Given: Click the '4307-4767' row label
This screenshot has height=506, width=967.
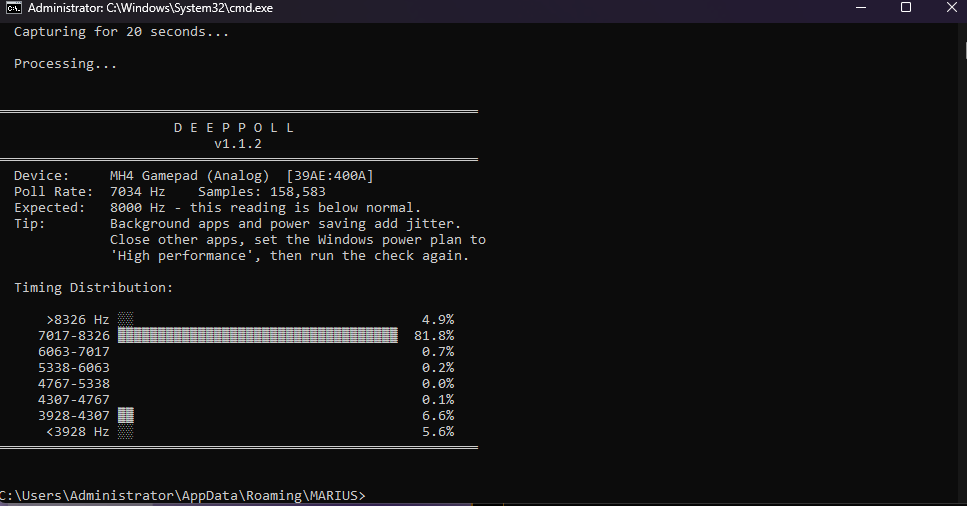Looking at the screenshot, I should [73, 400].
